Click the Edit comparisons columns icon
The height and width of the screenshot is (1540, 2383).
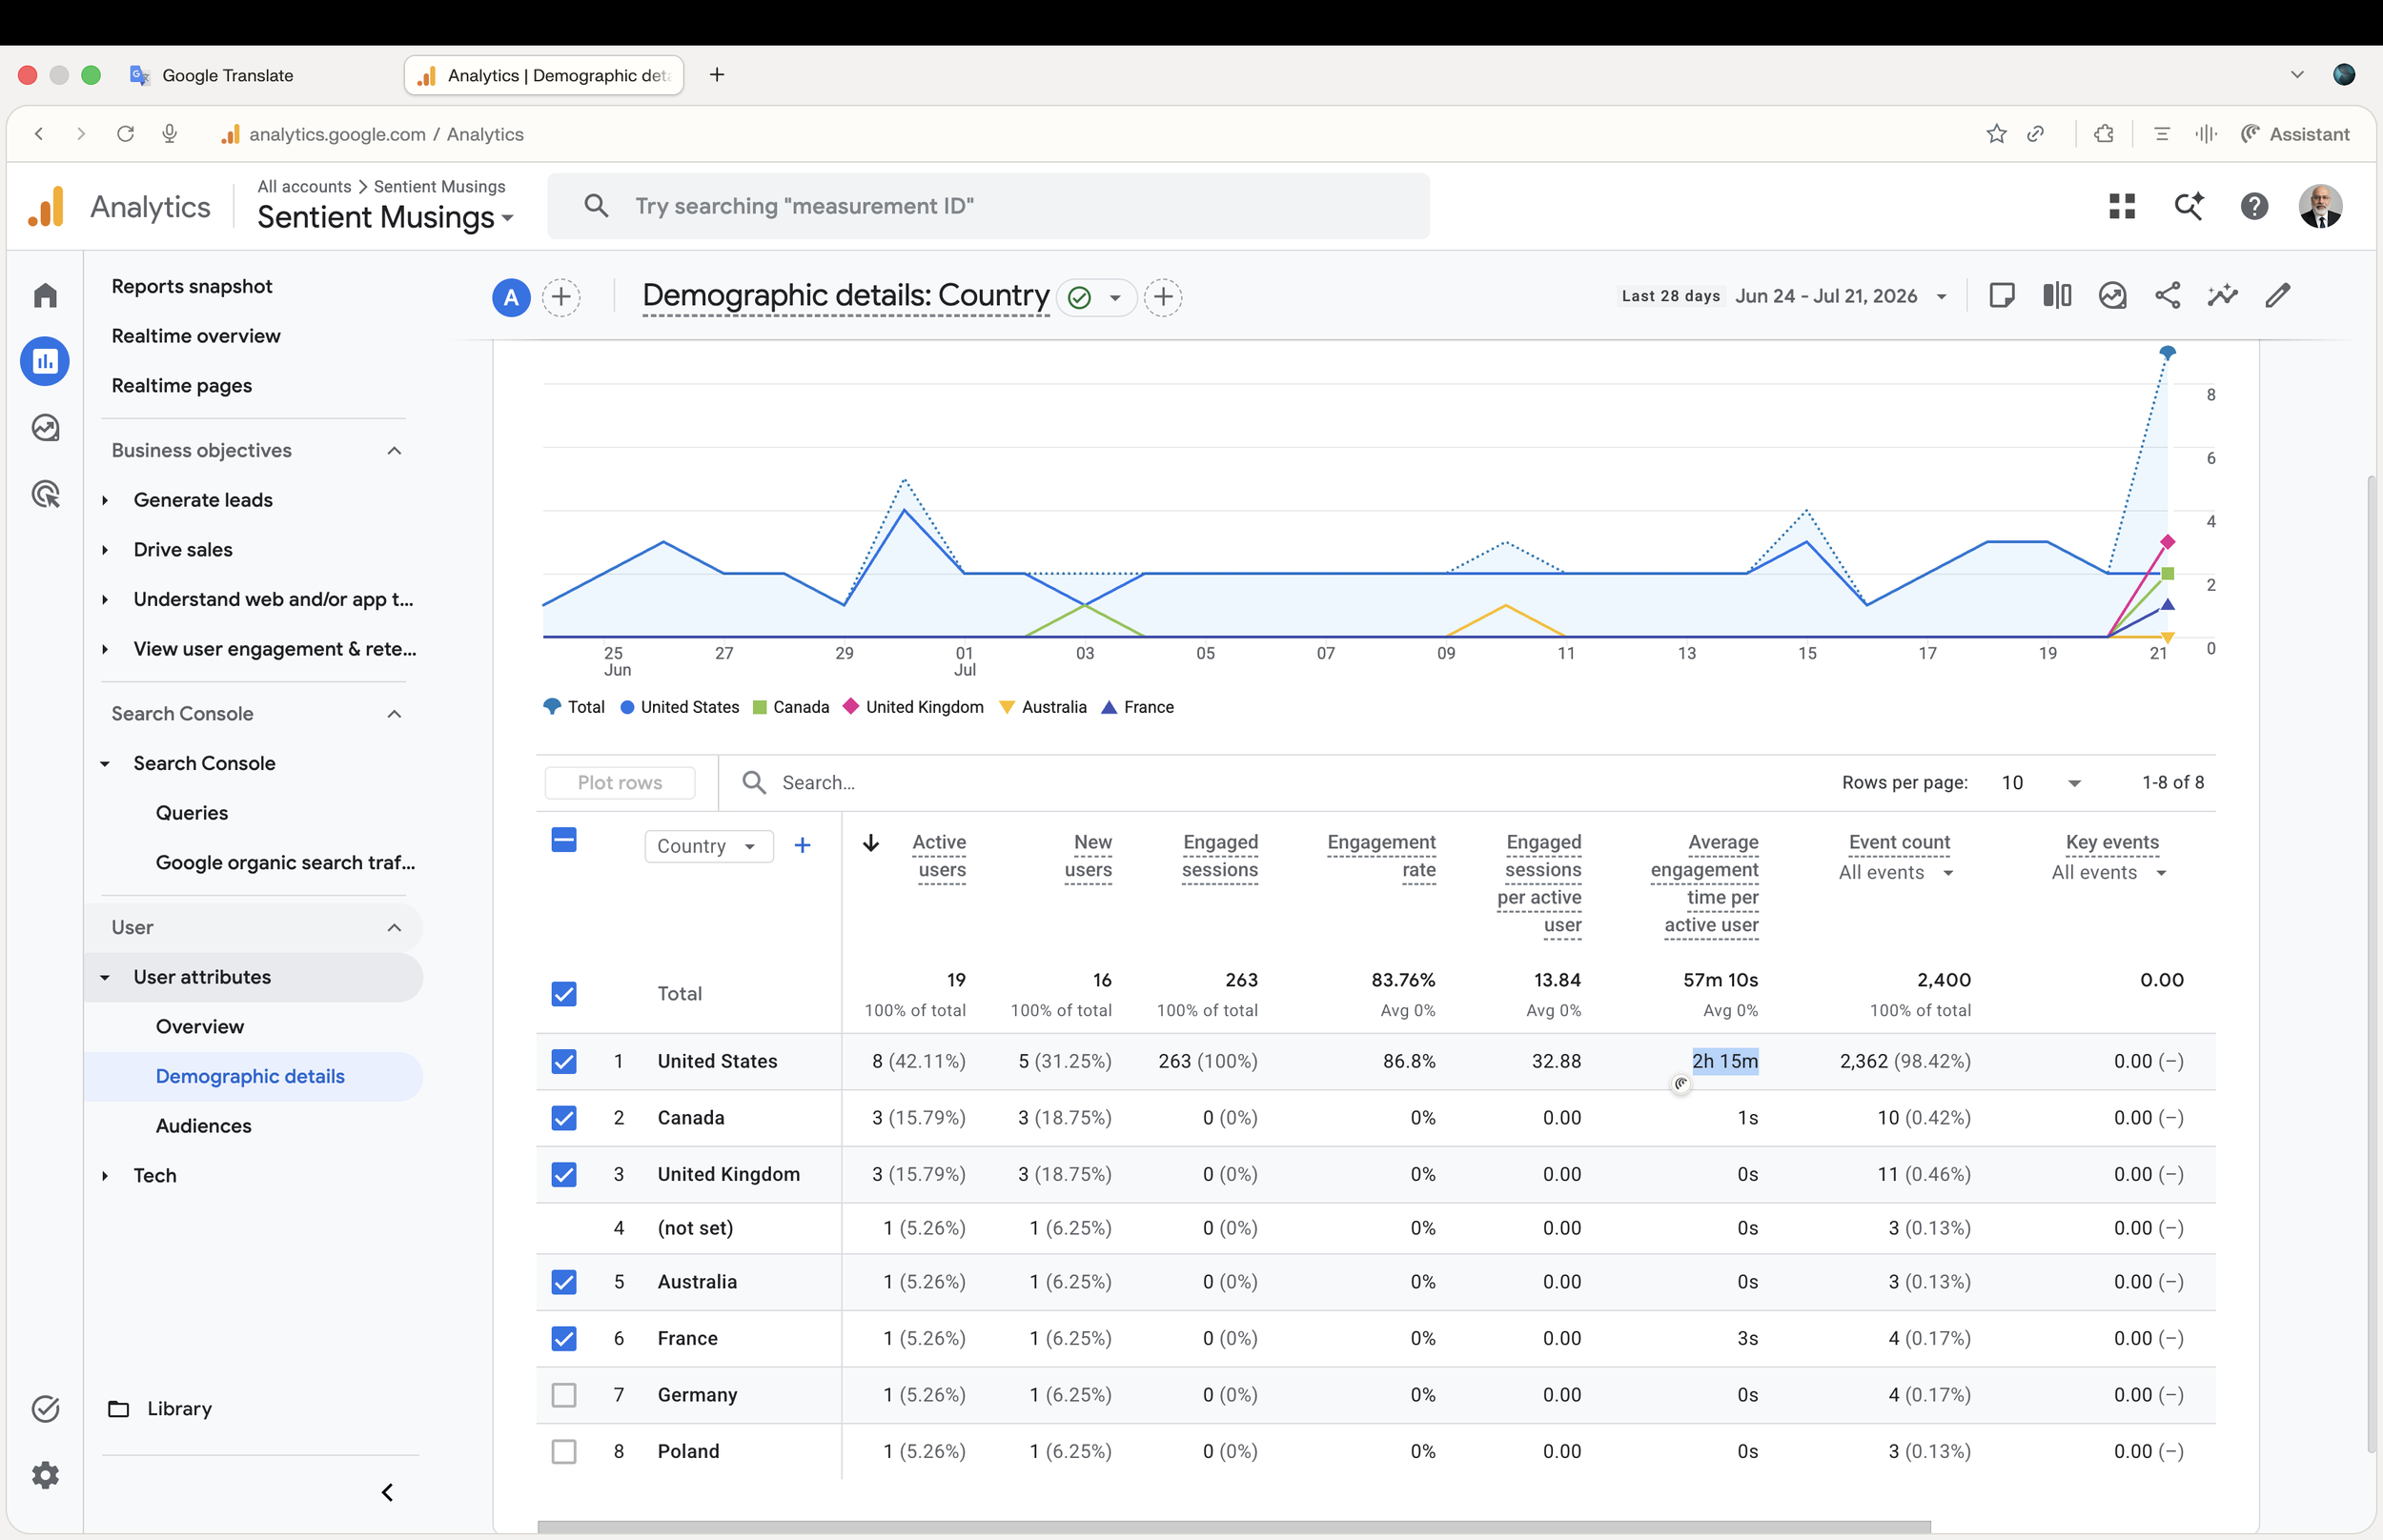(2057, 296)
